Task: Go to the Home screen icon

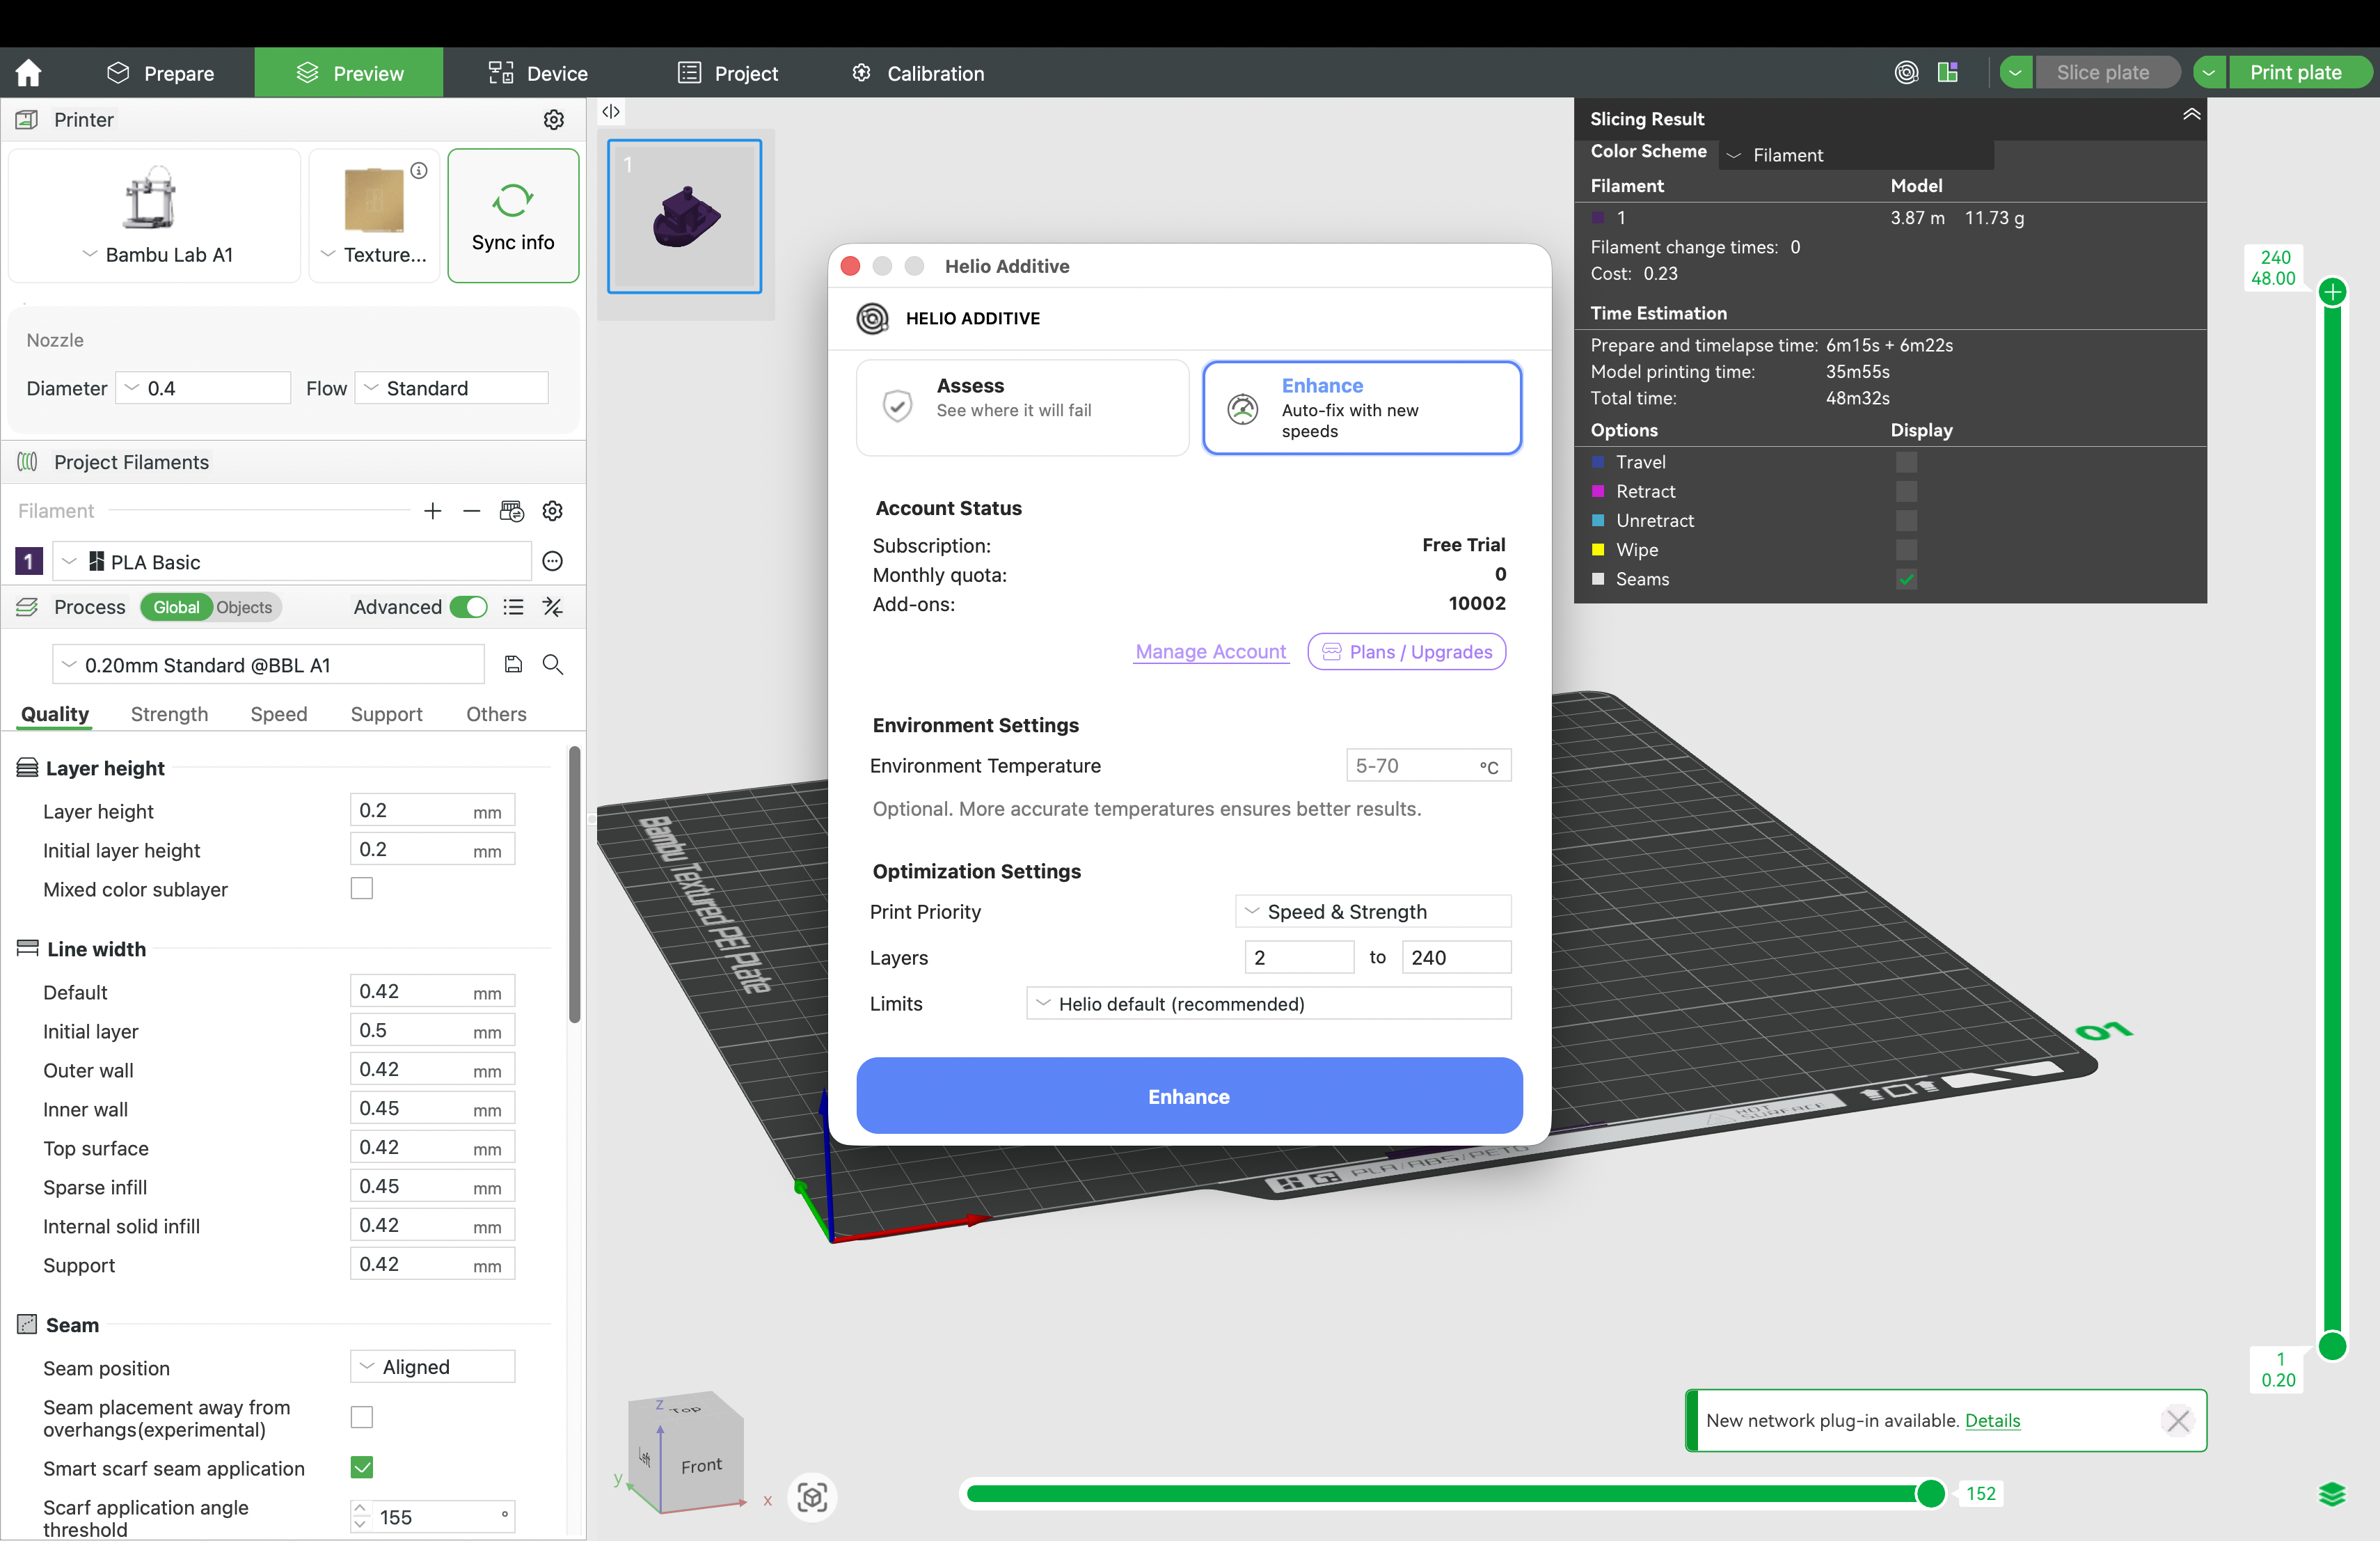Action: (29, 73)
